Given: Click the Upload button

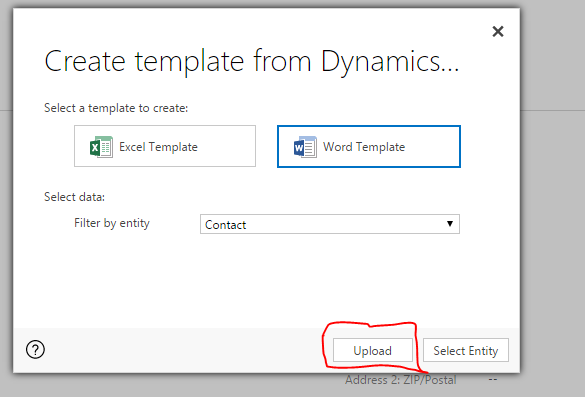Looking at the screenshot, I should coord(373,350).
